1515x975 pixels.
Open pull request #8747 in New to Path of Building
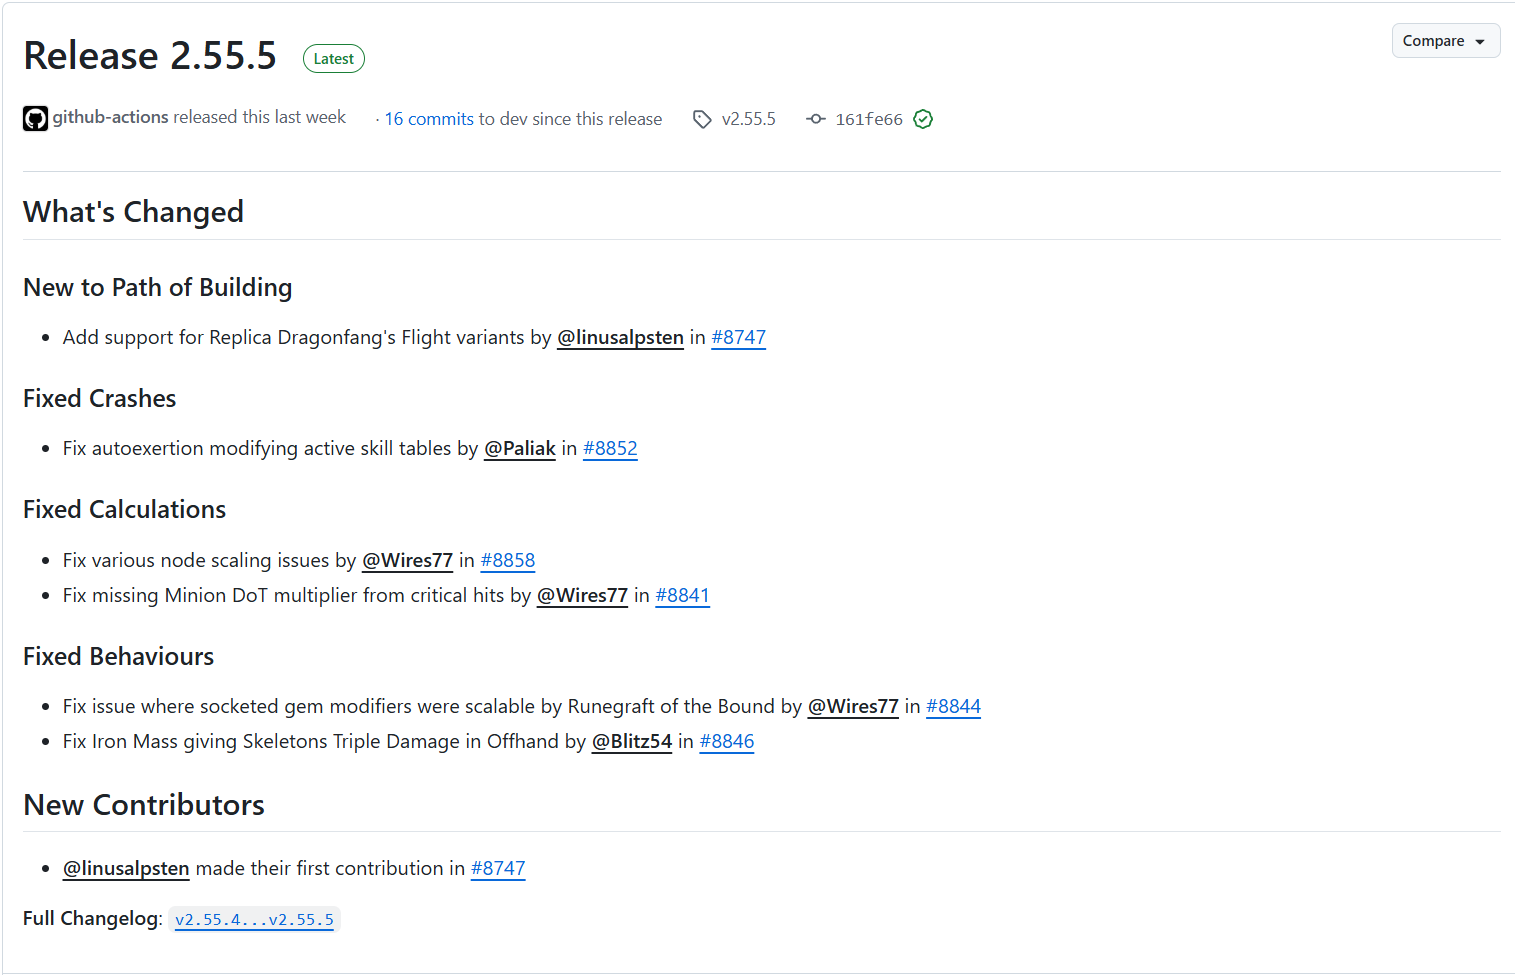(x=738, y=338)
